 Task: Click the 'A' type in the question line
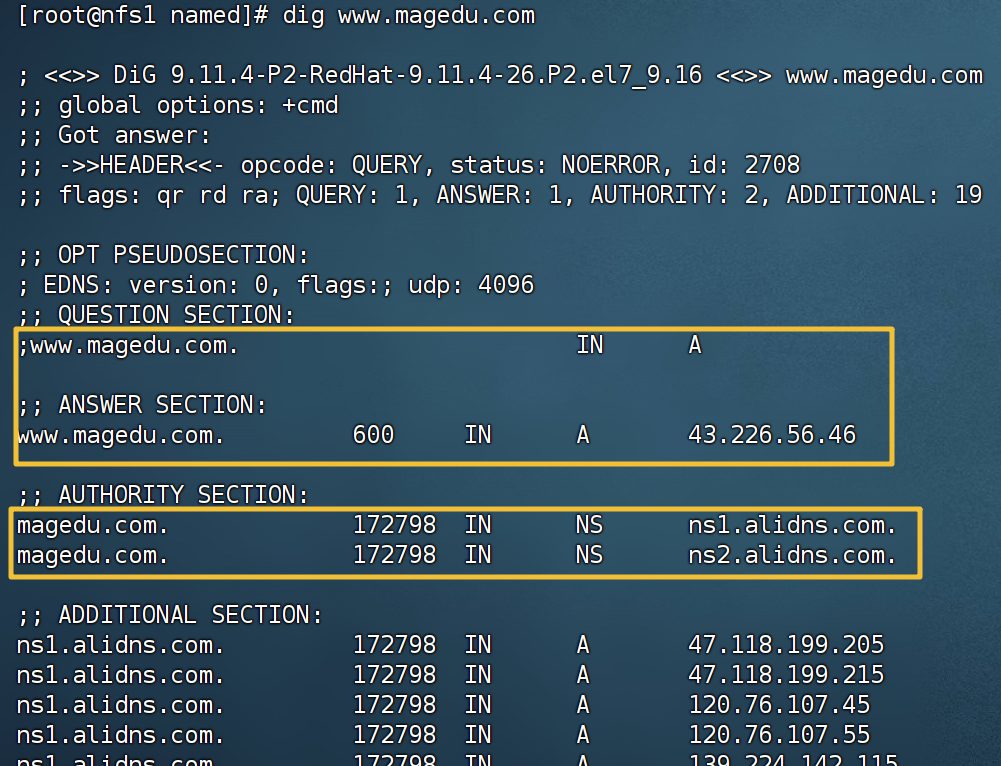(x=695, y=345)
